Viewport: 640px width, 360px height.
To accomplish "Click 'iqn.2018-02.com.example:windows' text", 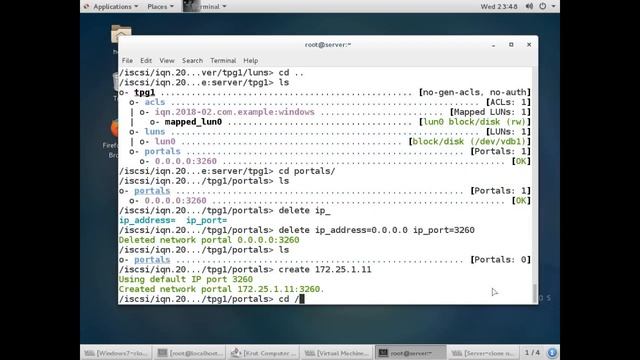I will pyautogui.click(x=235, y=112).
